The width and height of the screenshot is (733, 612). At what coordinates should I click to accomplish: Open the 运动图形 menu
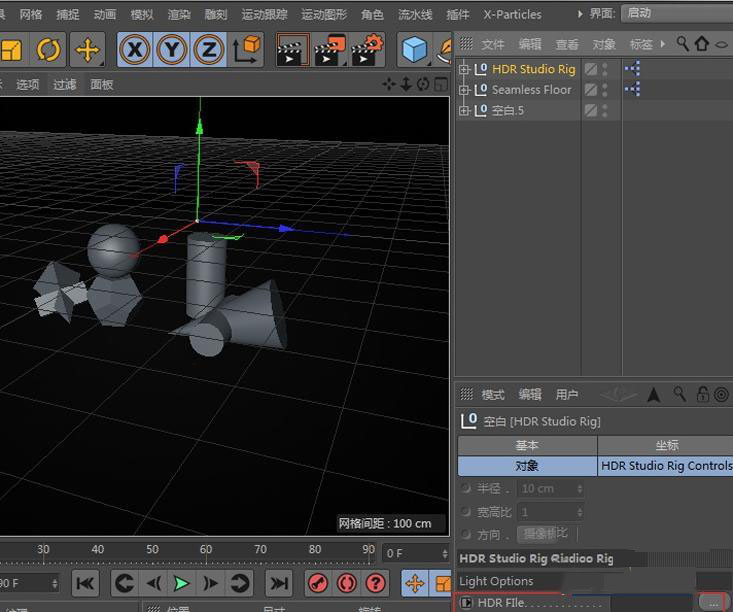click(x=324, y=14)
